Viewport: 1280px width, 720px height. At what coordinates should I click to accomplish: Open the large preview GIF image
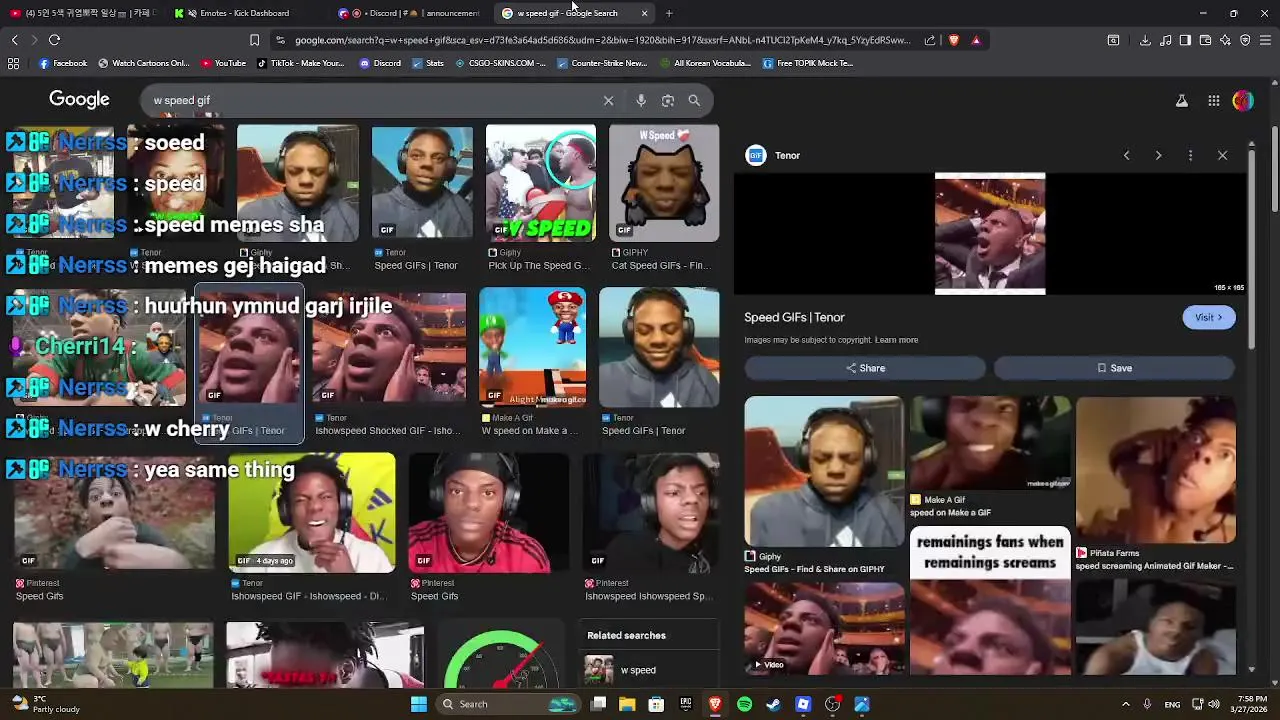click(990, 234)
